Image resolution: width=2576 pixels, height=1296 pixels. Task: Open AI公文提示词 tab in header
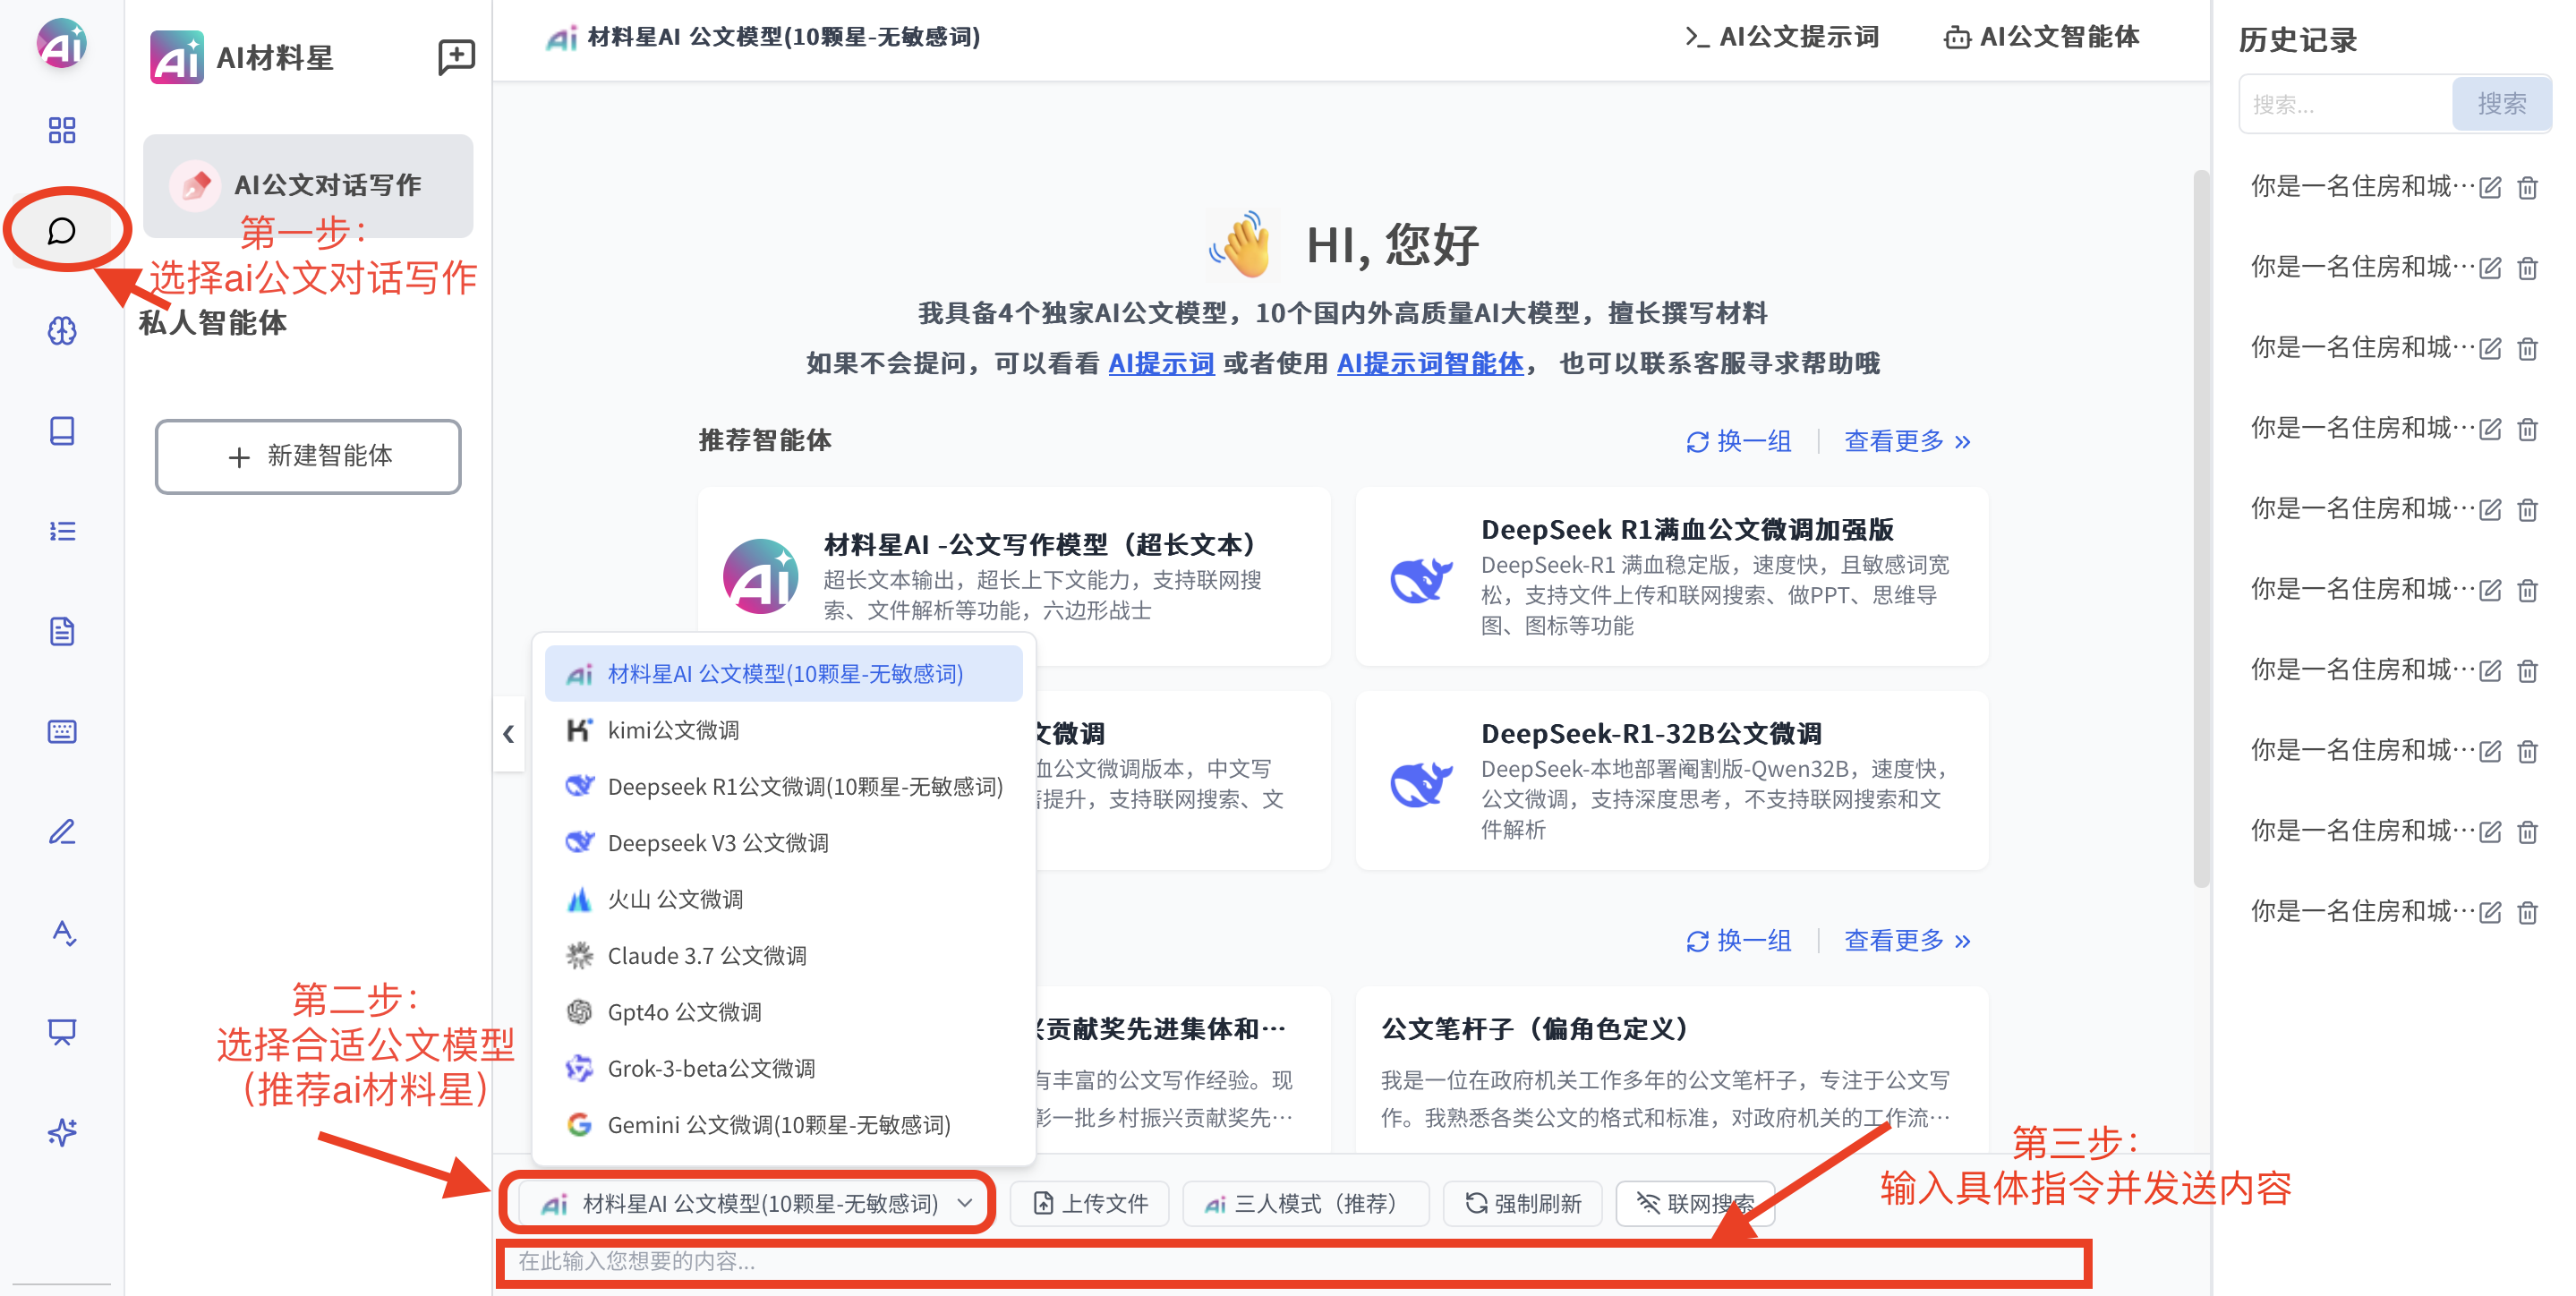[x=1782, y=38]
